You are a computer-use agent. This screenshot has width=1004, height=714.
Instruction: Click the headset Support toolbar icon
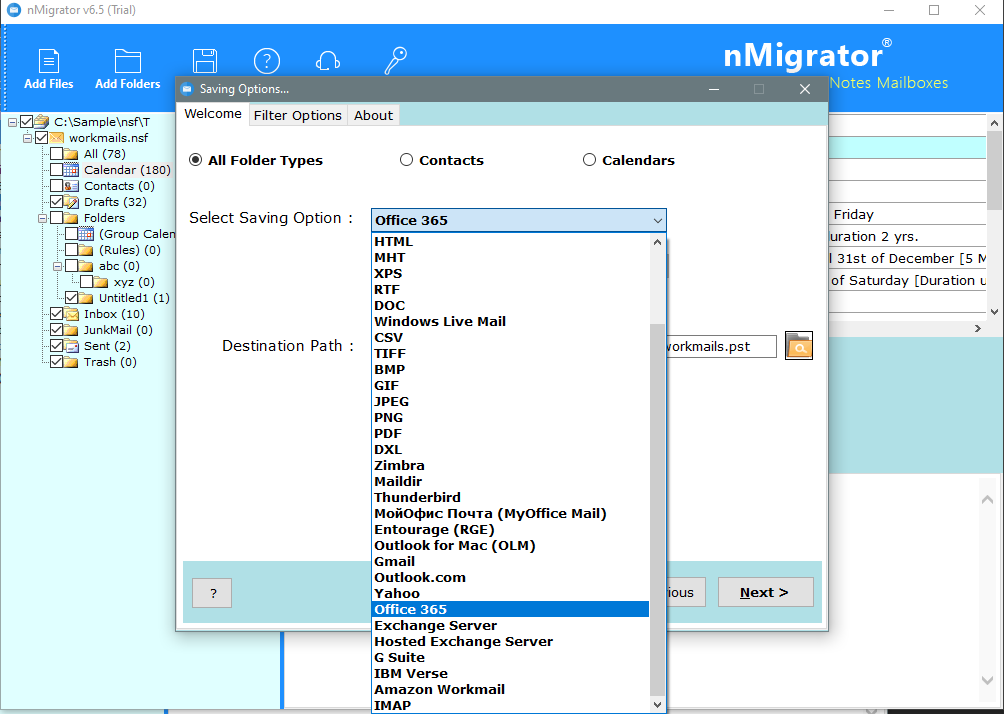tap(327, 61)
